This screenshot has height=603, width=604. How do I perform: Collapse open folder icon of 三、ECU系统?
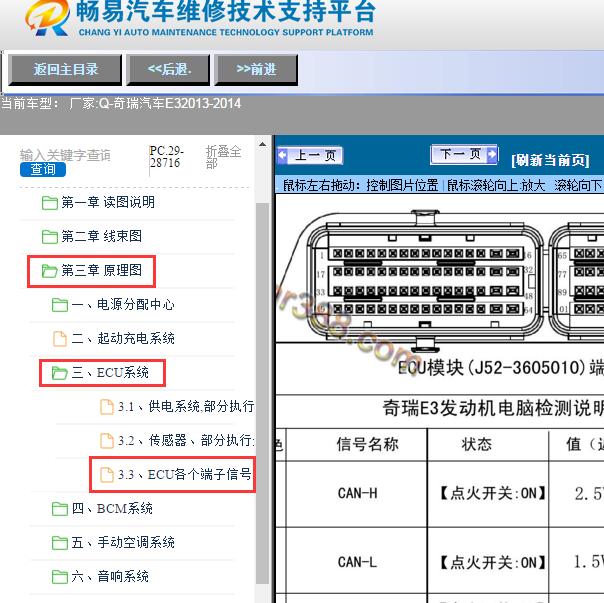60,373
